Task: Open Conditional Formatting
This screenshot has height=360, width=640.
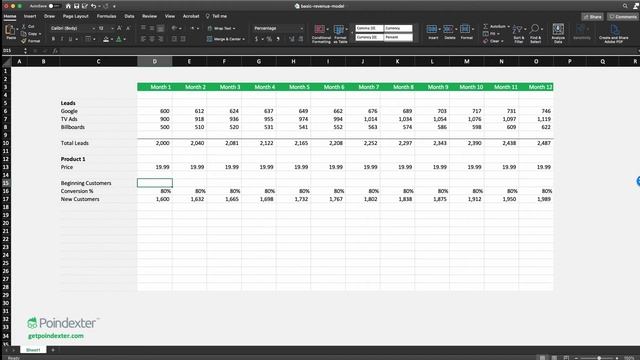Action: click(321, 33)
